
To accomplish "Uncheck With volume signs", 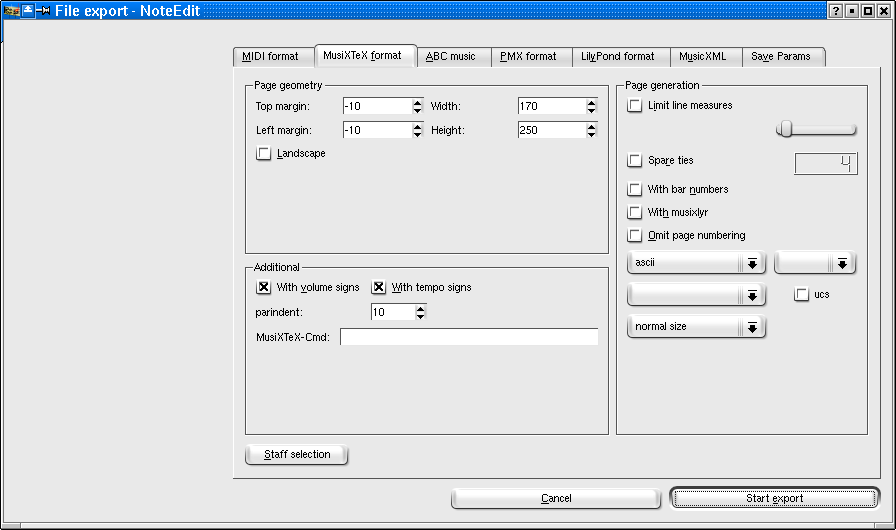I will (x=263, y=287).
